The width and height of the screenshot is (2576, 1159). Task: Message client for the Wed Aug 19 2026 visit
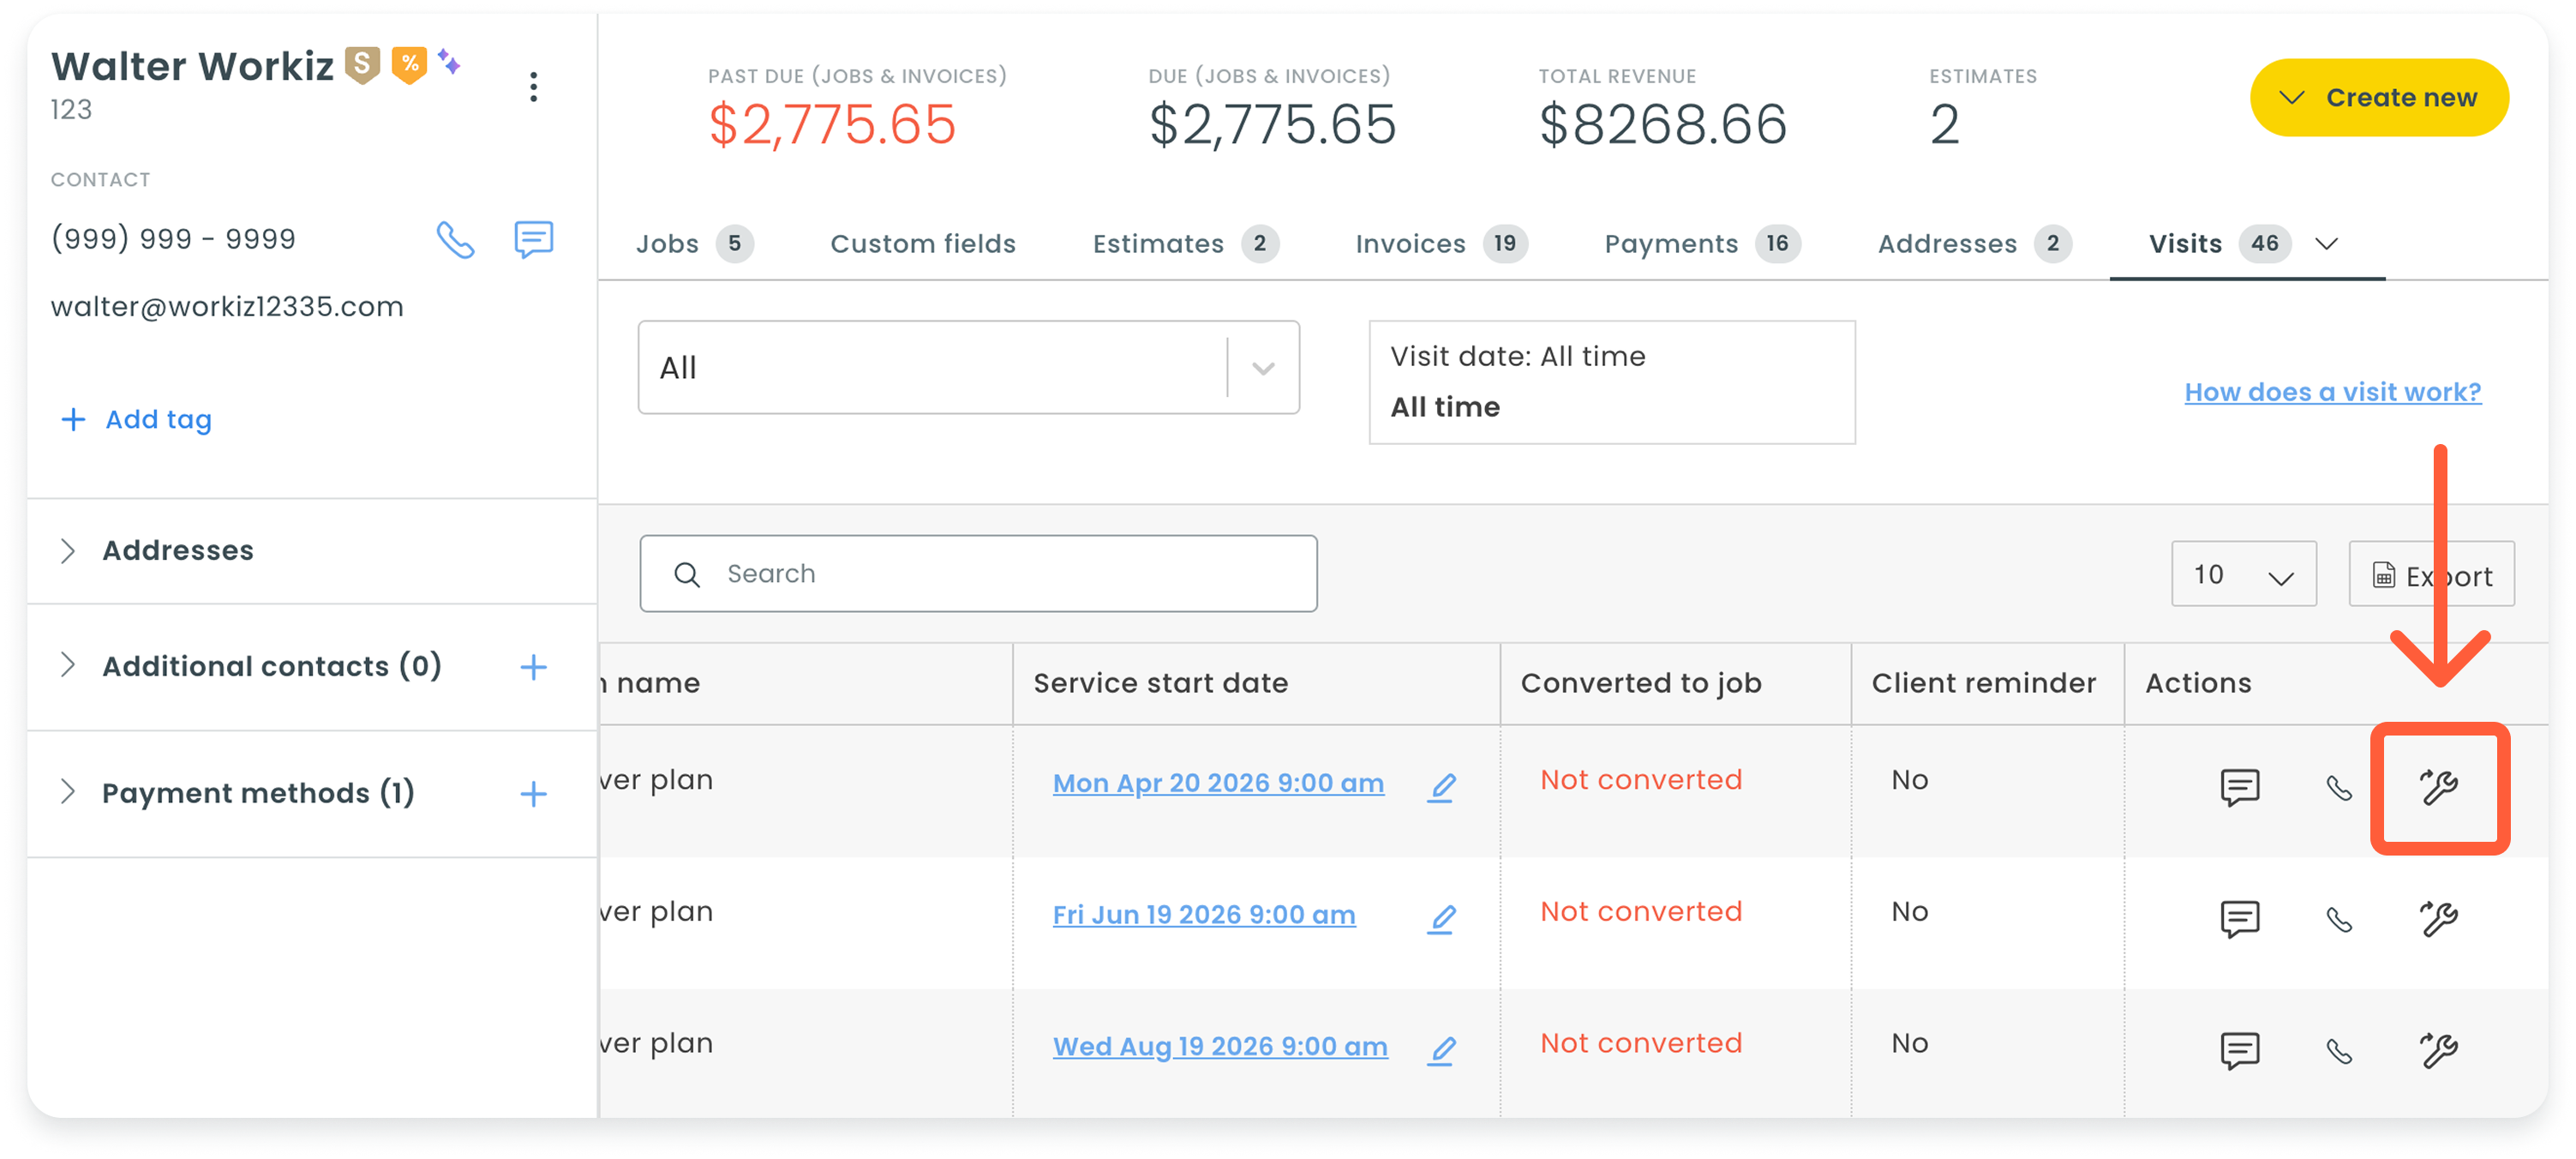2240,1051
